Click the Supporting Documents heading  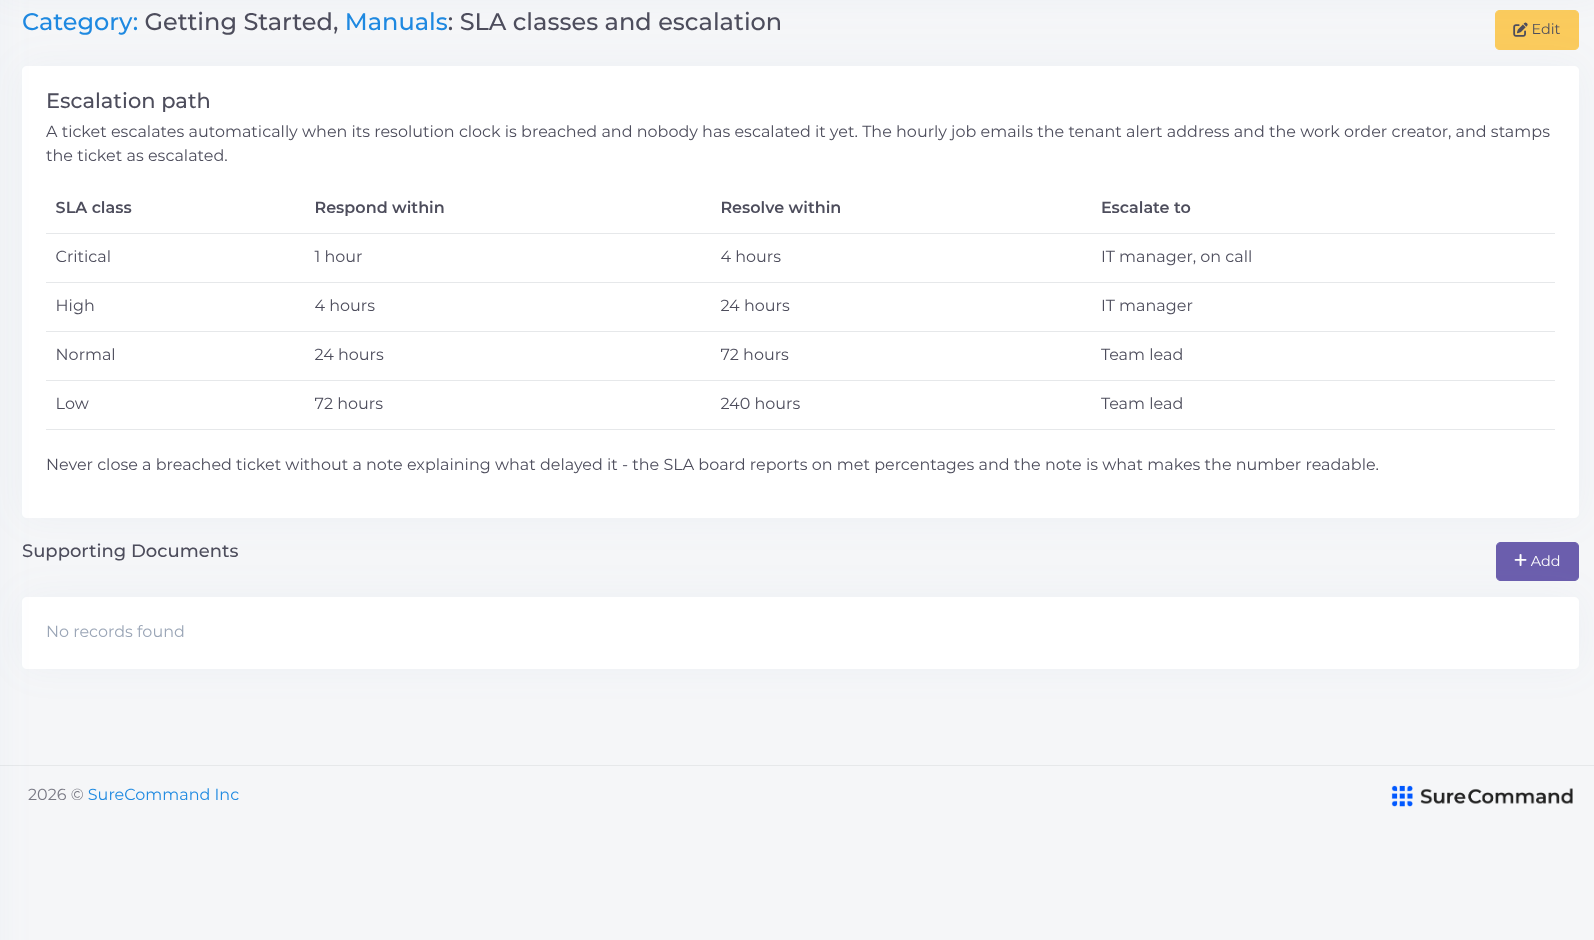[x=130, y=551]
